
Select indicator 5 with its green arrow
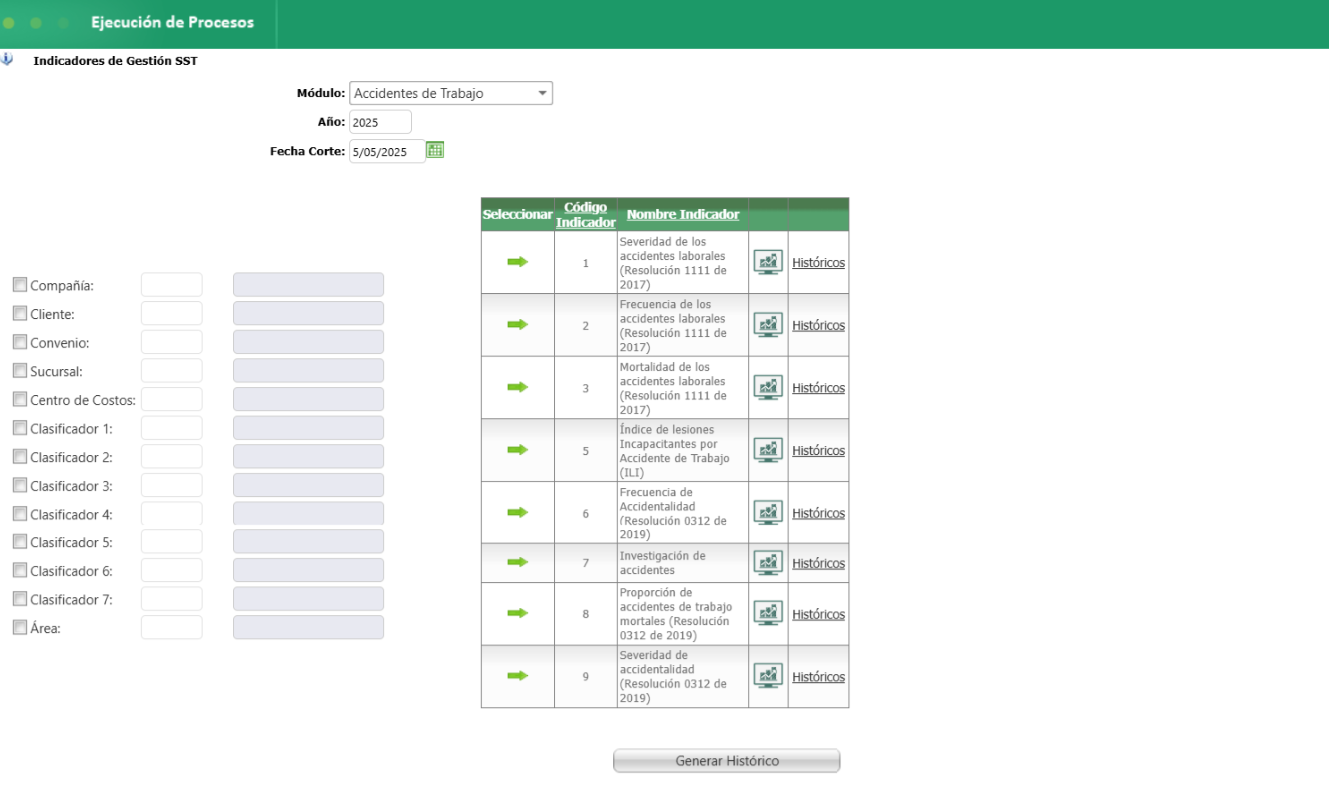(517, 450)
